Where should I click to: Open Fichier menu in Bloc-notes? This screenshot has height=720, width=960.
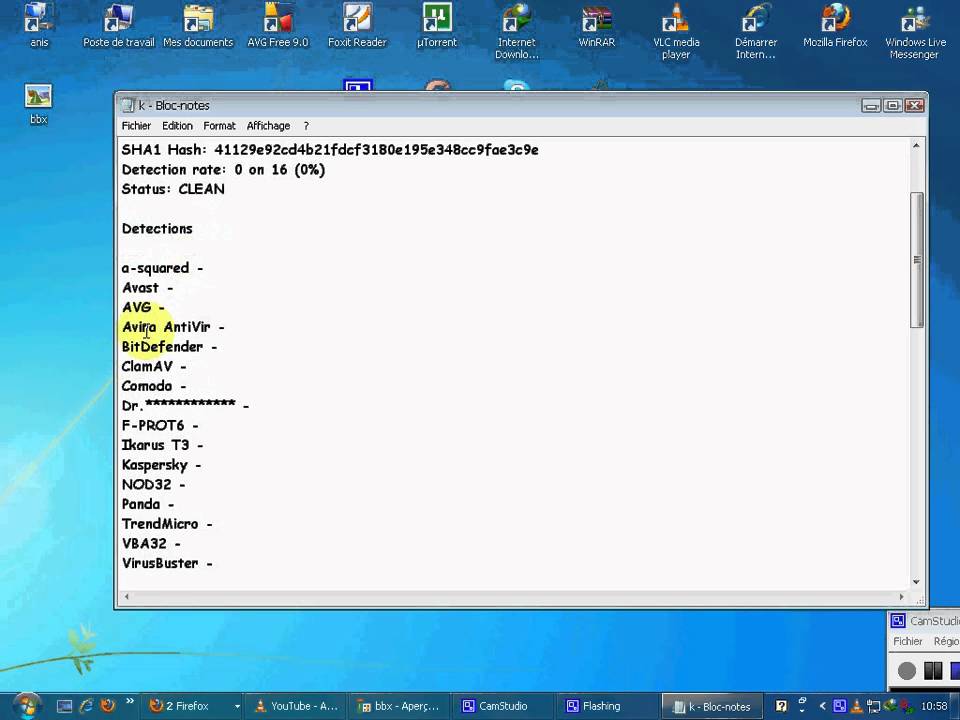click(x=136, y=126)
